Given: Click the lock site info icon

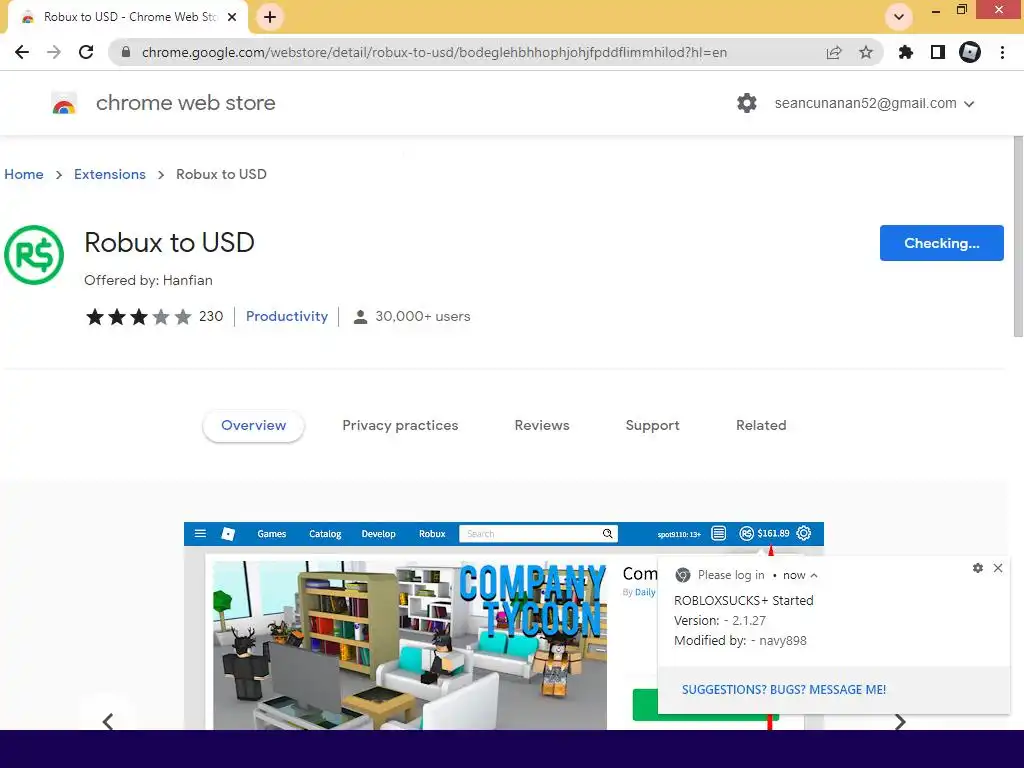Looking at the screenshot, I should click(x=126, y=52).
